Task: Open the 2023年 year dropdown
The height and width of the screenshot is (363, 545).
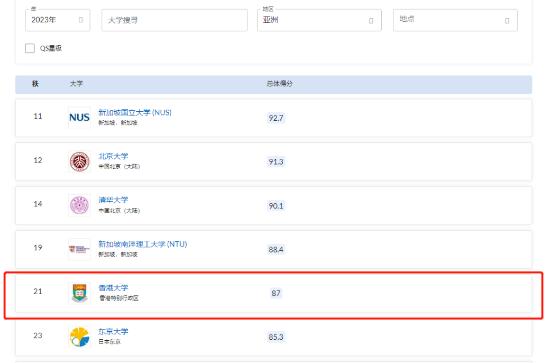Action: click(58, 20)
